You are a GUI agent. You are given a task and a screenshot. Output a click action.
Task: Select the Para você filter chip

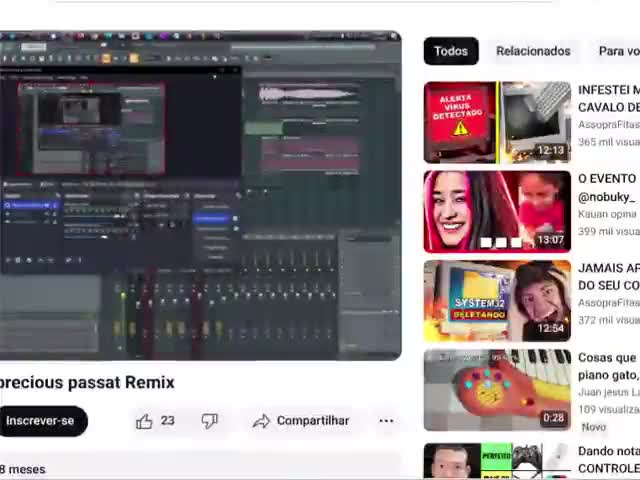(618, 51)
